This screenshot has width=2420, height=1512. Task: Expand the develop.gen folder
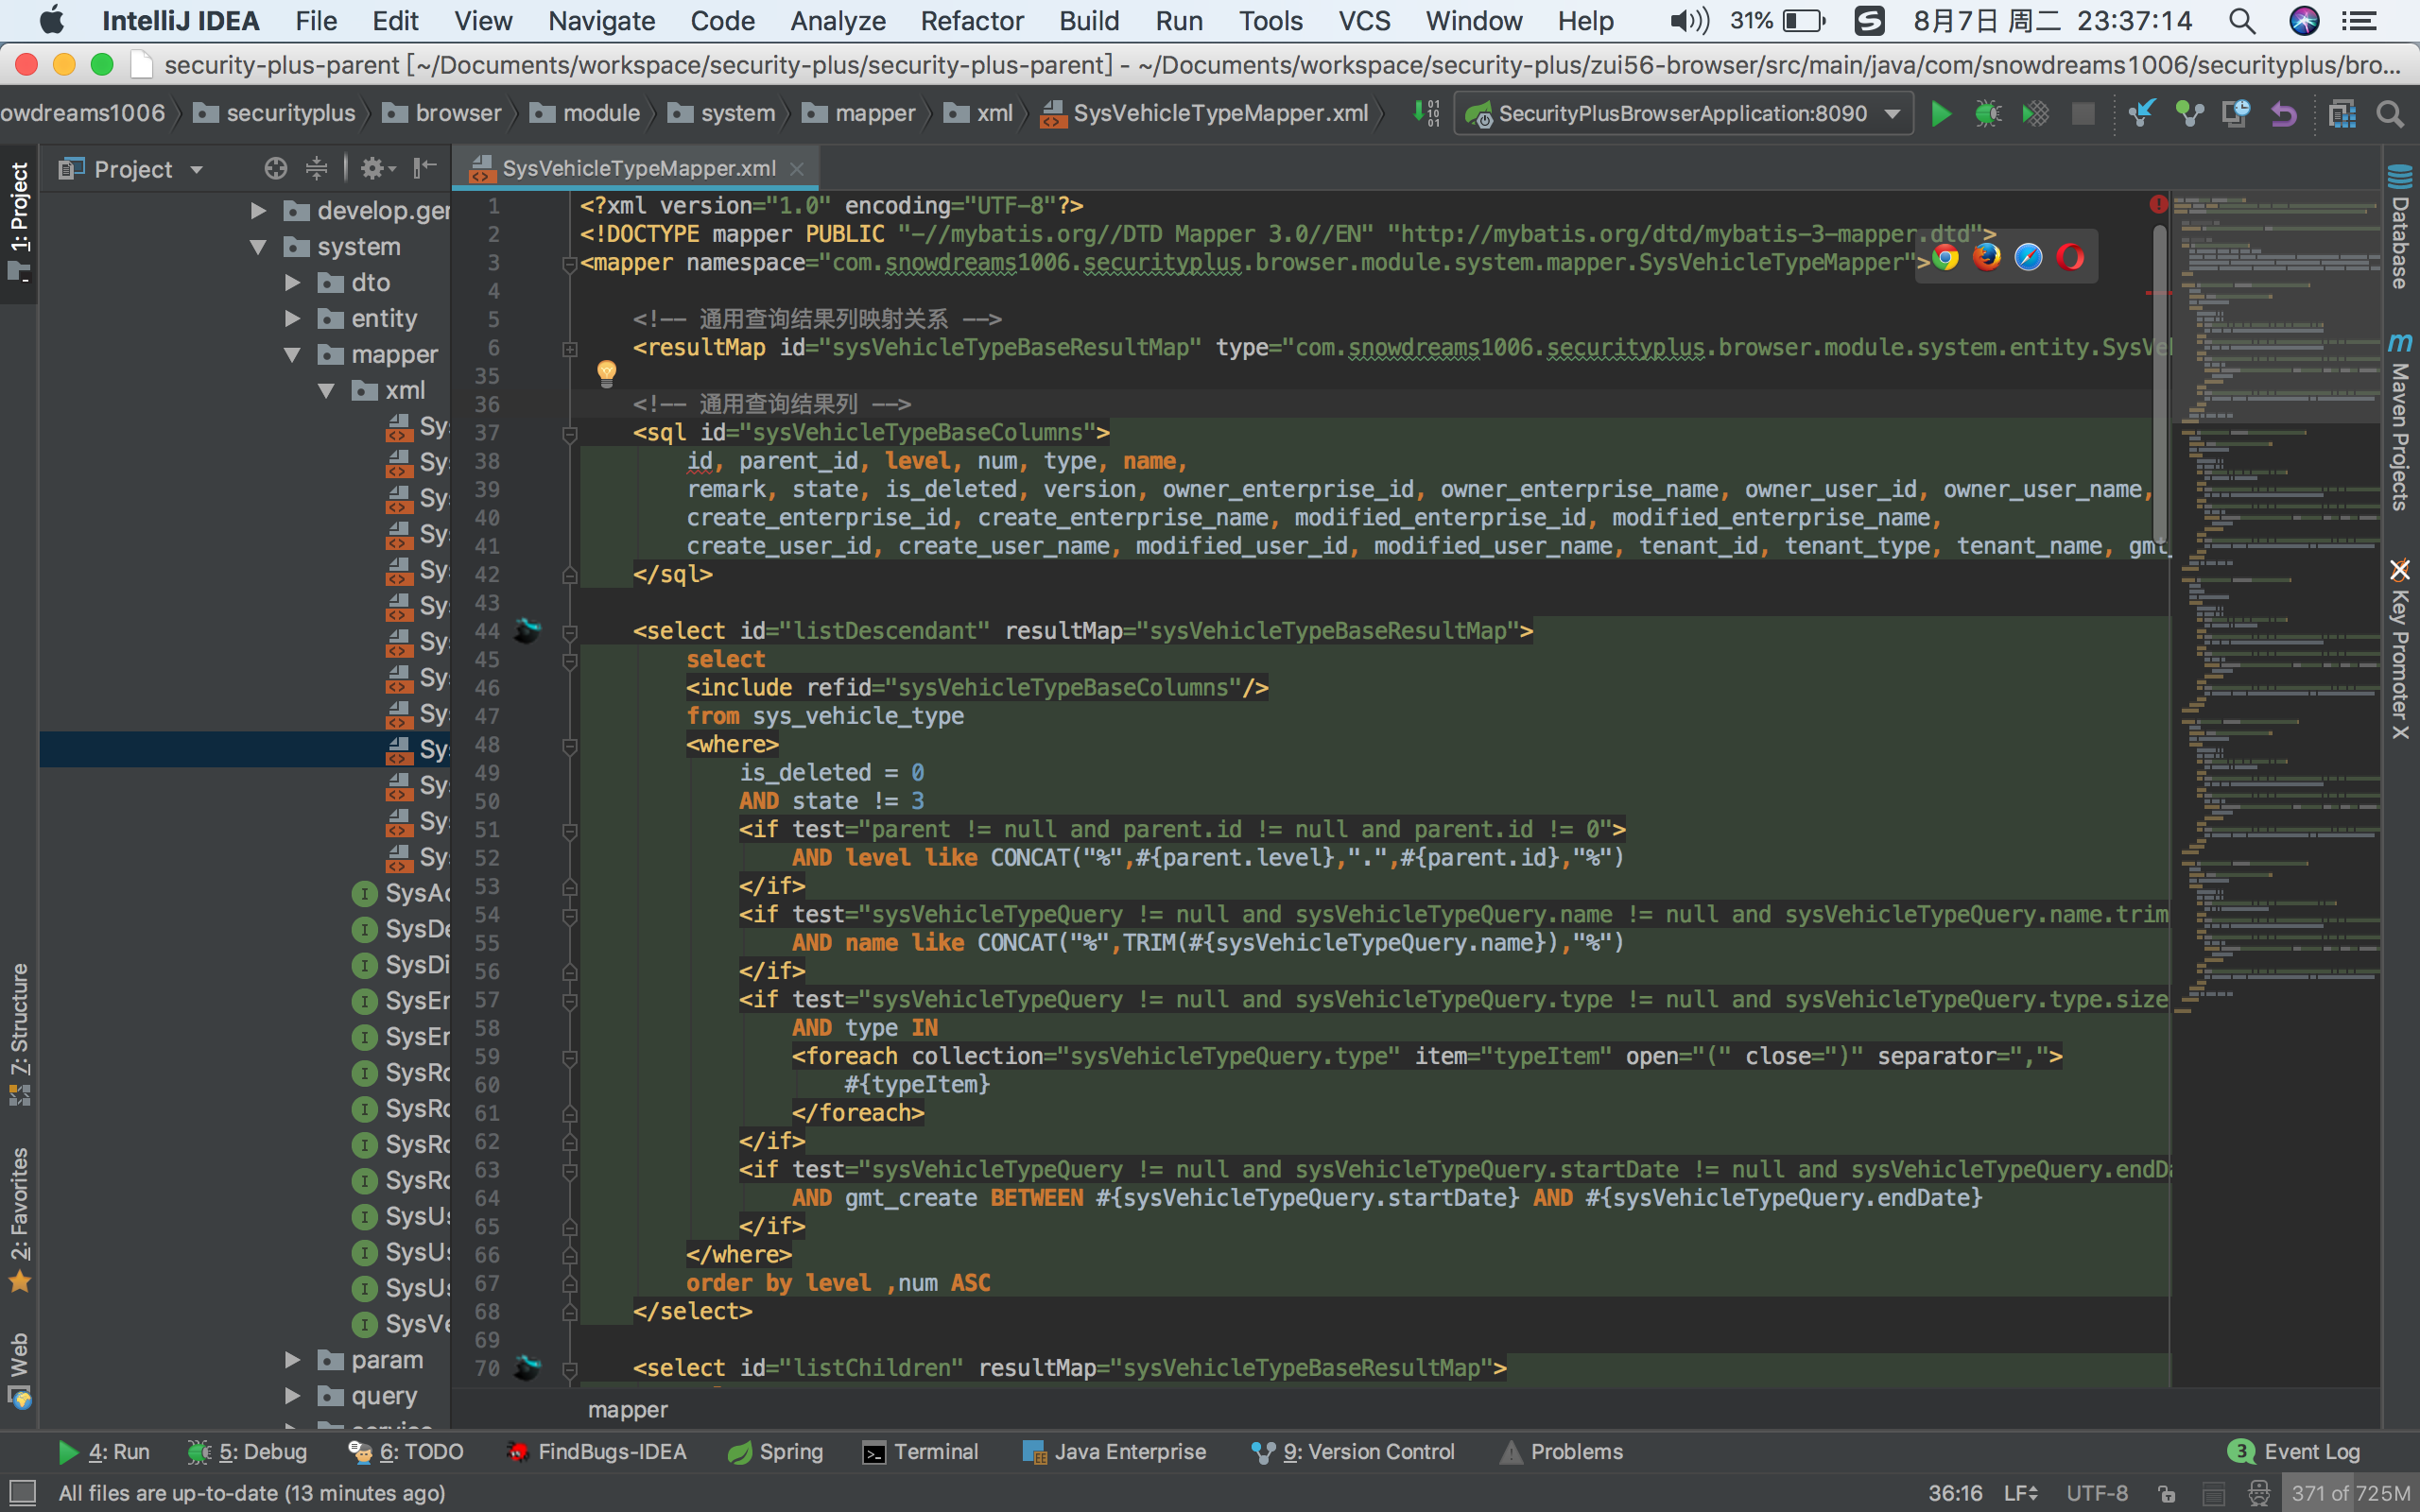258,210
